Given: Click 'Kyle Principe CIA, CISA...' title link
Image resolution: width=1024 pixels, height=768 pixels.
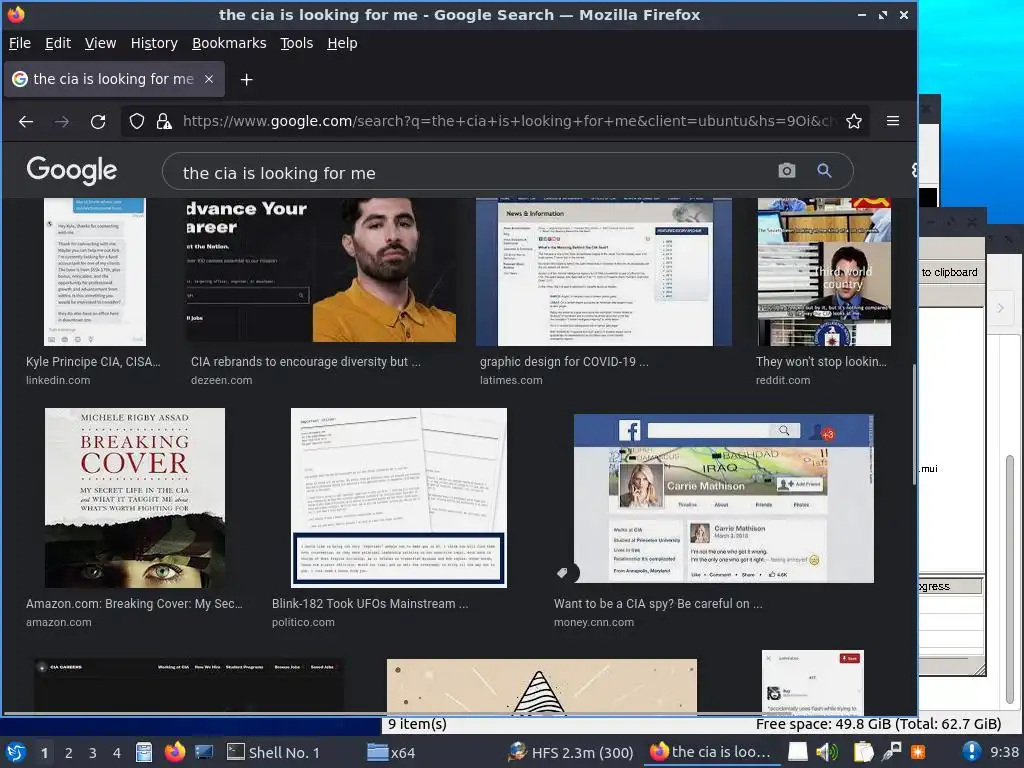Looking at the screenshot, I should pyautogui.click(x=93, y=362).
